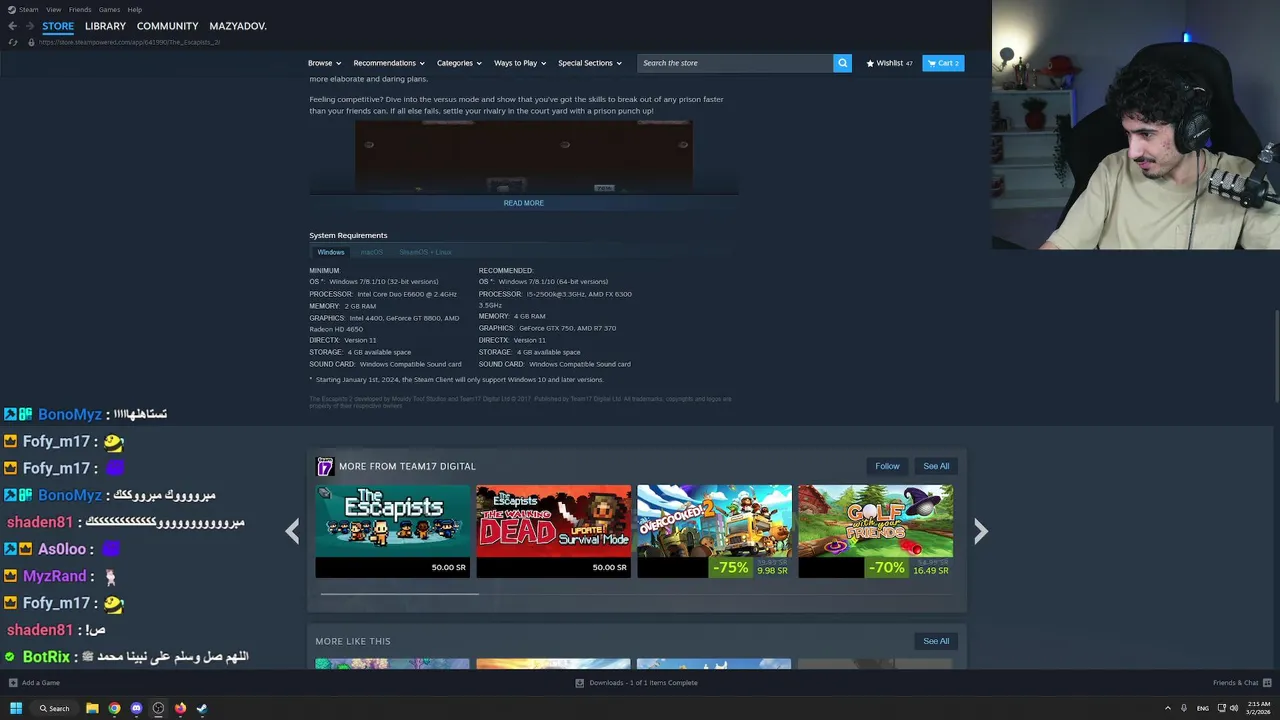Click the page vertical scrollbar thumb
The height and width of the screenshot is (720, 1280).
click(1276, 358)
